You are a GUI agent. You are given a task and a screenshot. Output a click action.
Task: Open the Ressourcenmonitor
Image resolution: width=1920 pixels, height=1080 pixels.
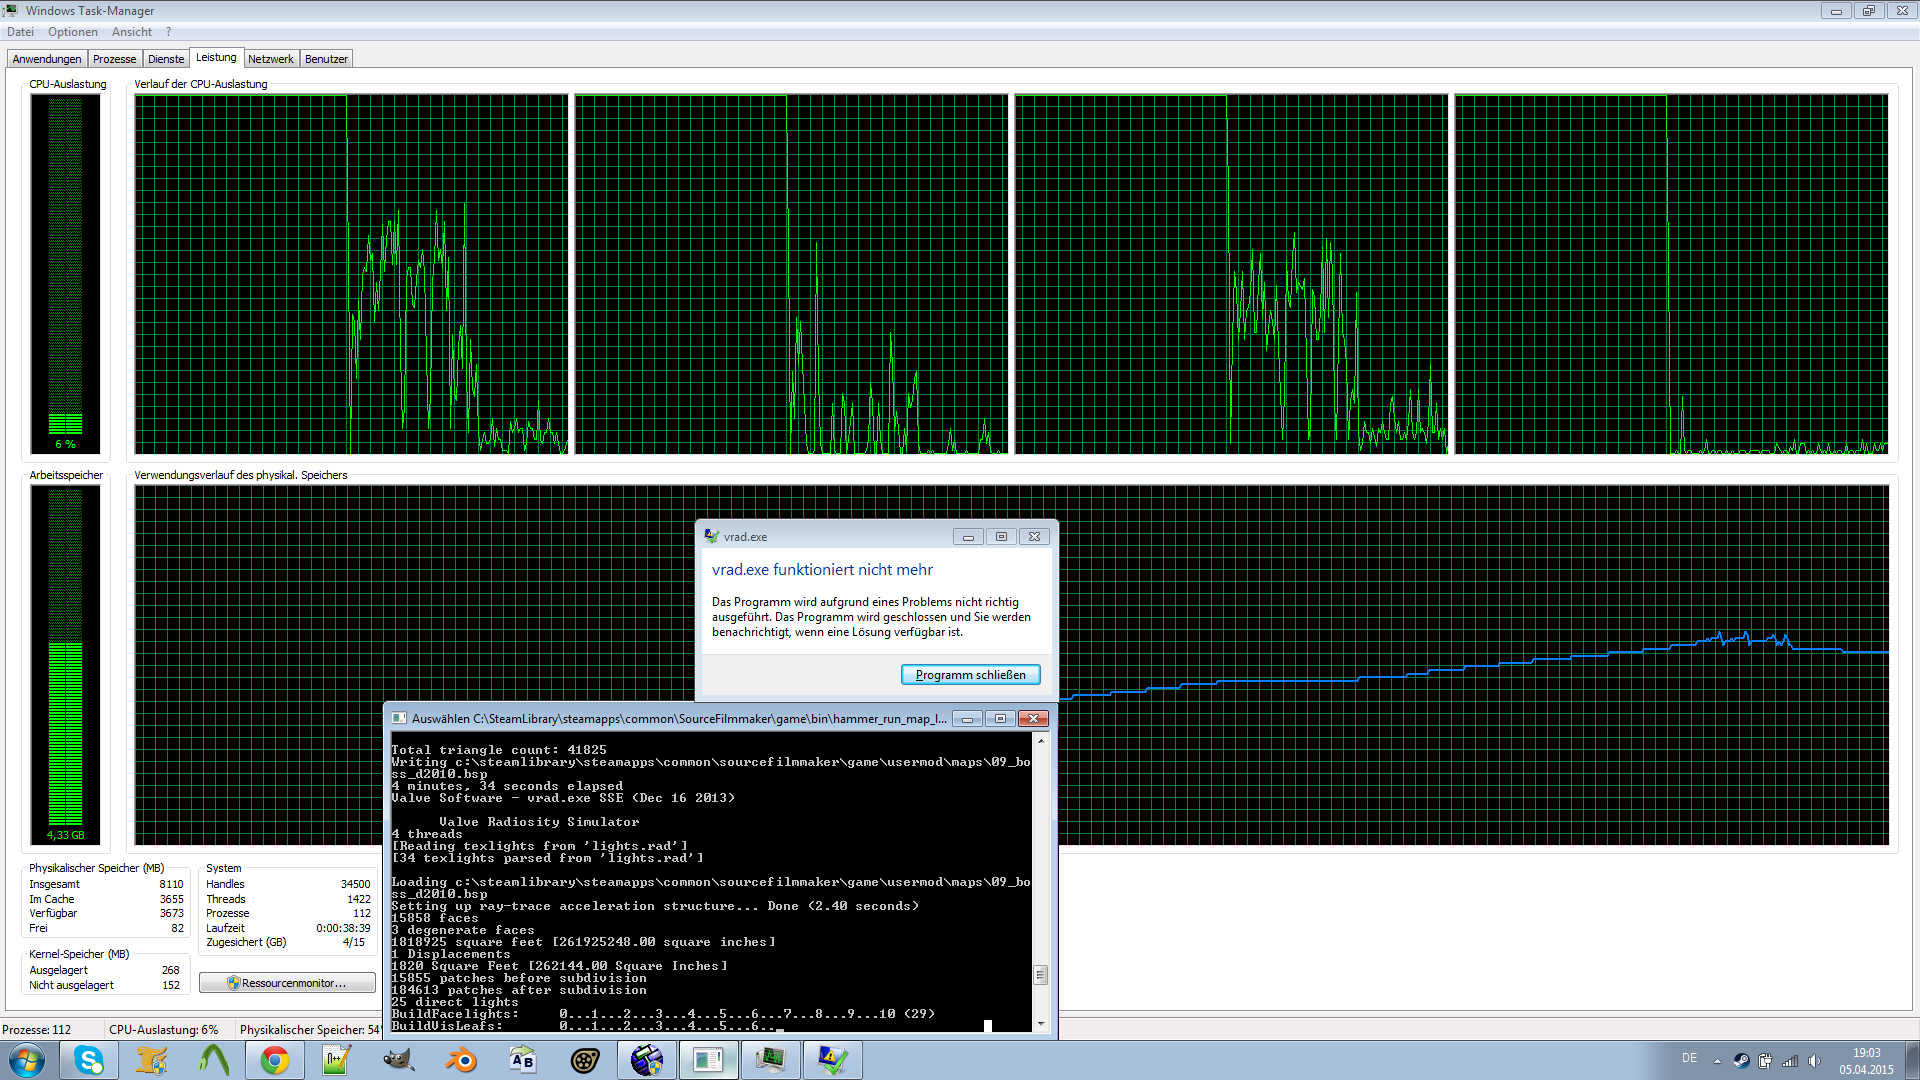coord(287,982)
